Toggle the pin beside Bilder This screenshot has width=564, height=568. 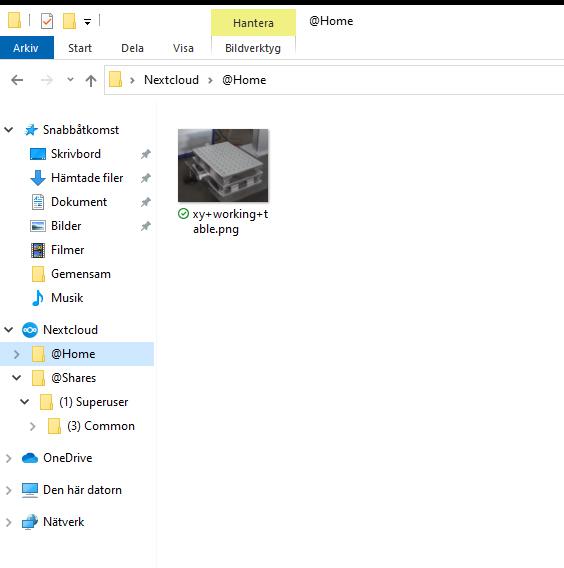(x=146, y=226)
